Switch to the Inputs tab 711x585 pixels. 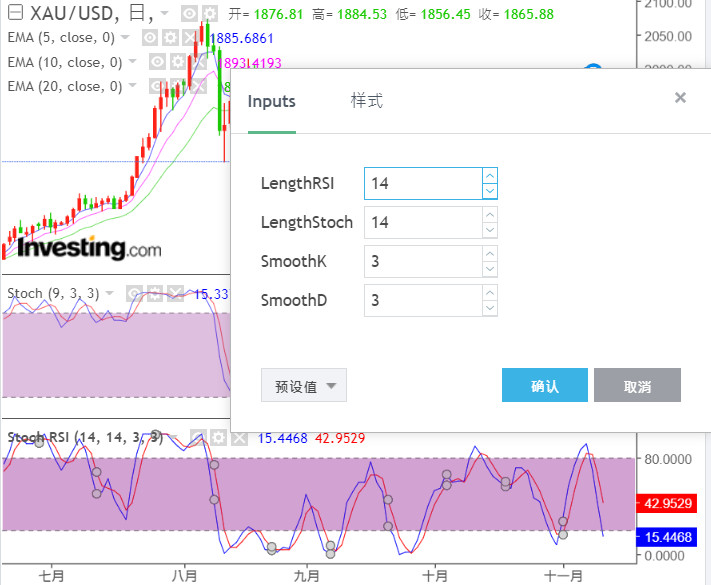272,101
